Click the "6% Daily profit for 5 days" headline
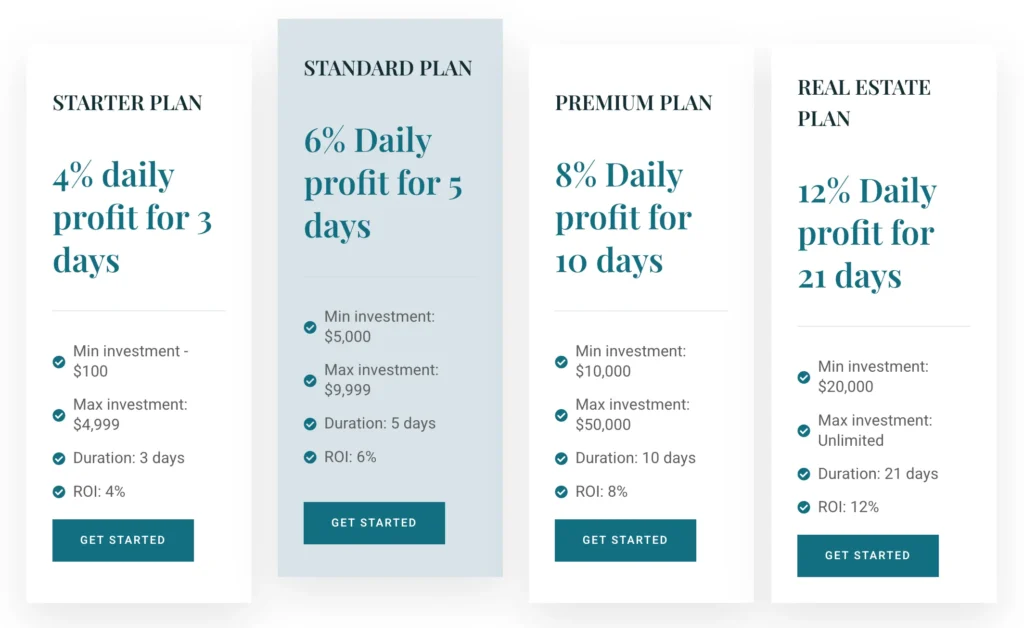Viewport: 1024px width, 628px height. point(383,183)
